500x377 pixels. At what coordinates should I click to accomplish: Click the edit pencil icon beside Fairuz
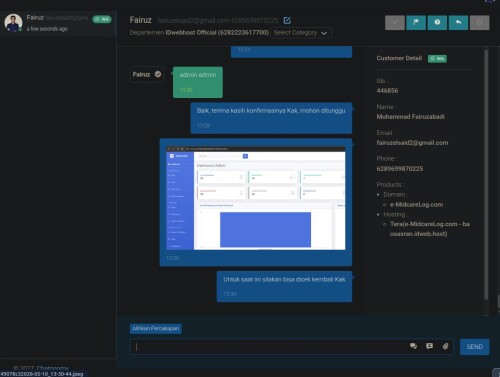287,21
